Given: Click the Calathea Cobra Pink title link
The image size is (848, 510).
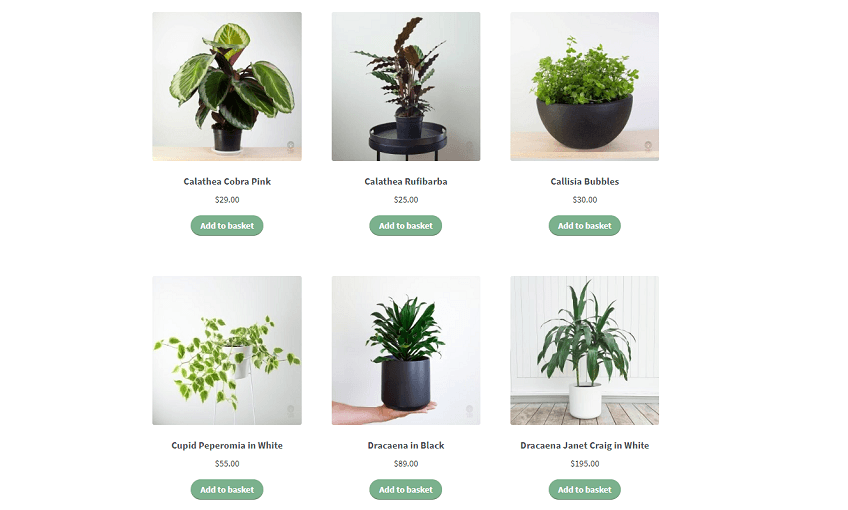Looking at the screenshot, I should [227, 182].
